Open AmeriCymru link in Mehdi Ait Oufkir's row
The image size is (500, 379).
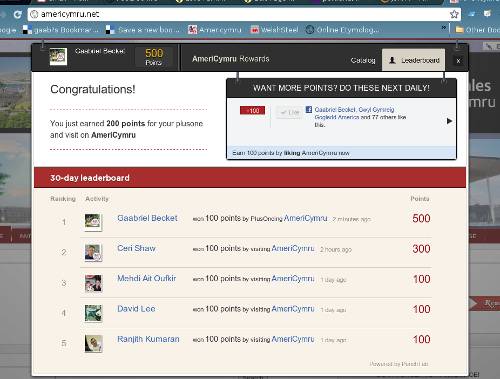pos(293,279)
